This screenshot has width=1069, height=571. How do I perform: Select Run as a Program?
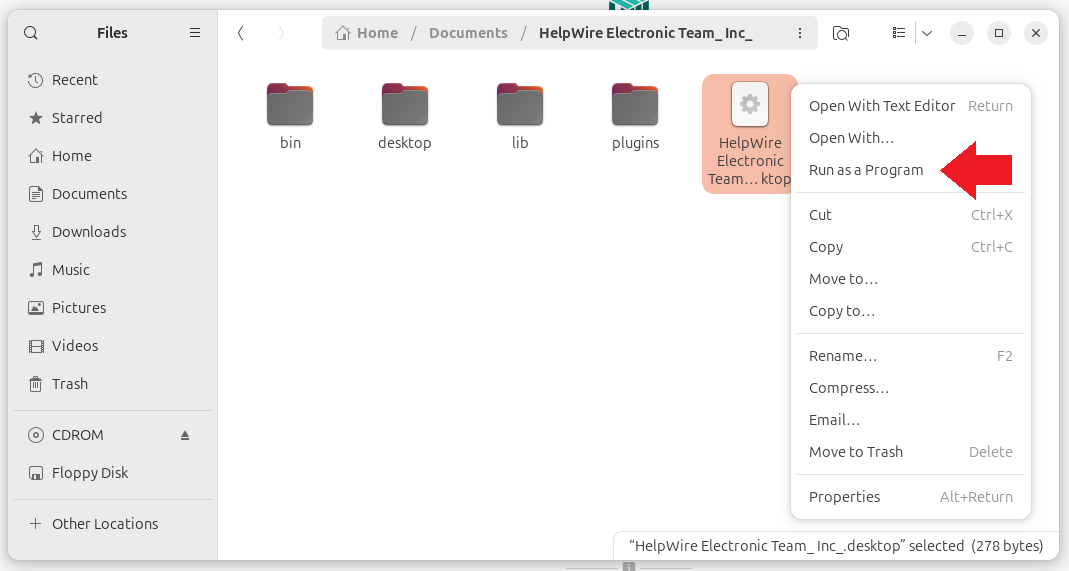pyautogui.click(x=911, y=170)
